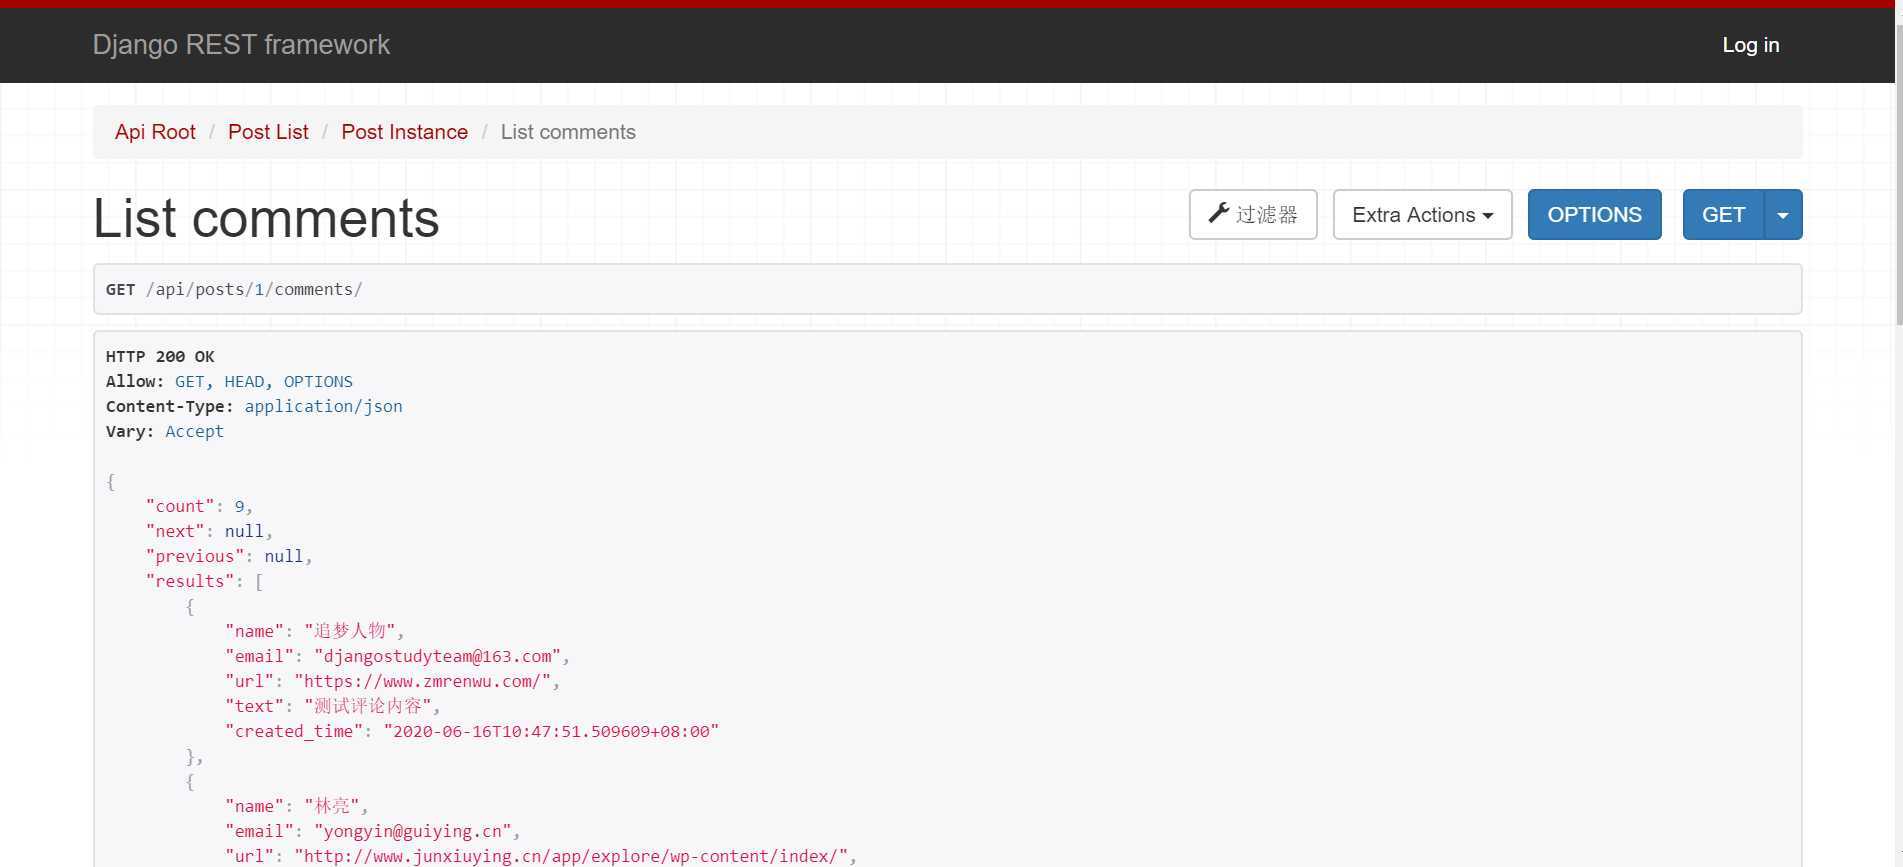Click the Log in link
Viewport: 1903px width, 867px height.
tap(1750, 45)
